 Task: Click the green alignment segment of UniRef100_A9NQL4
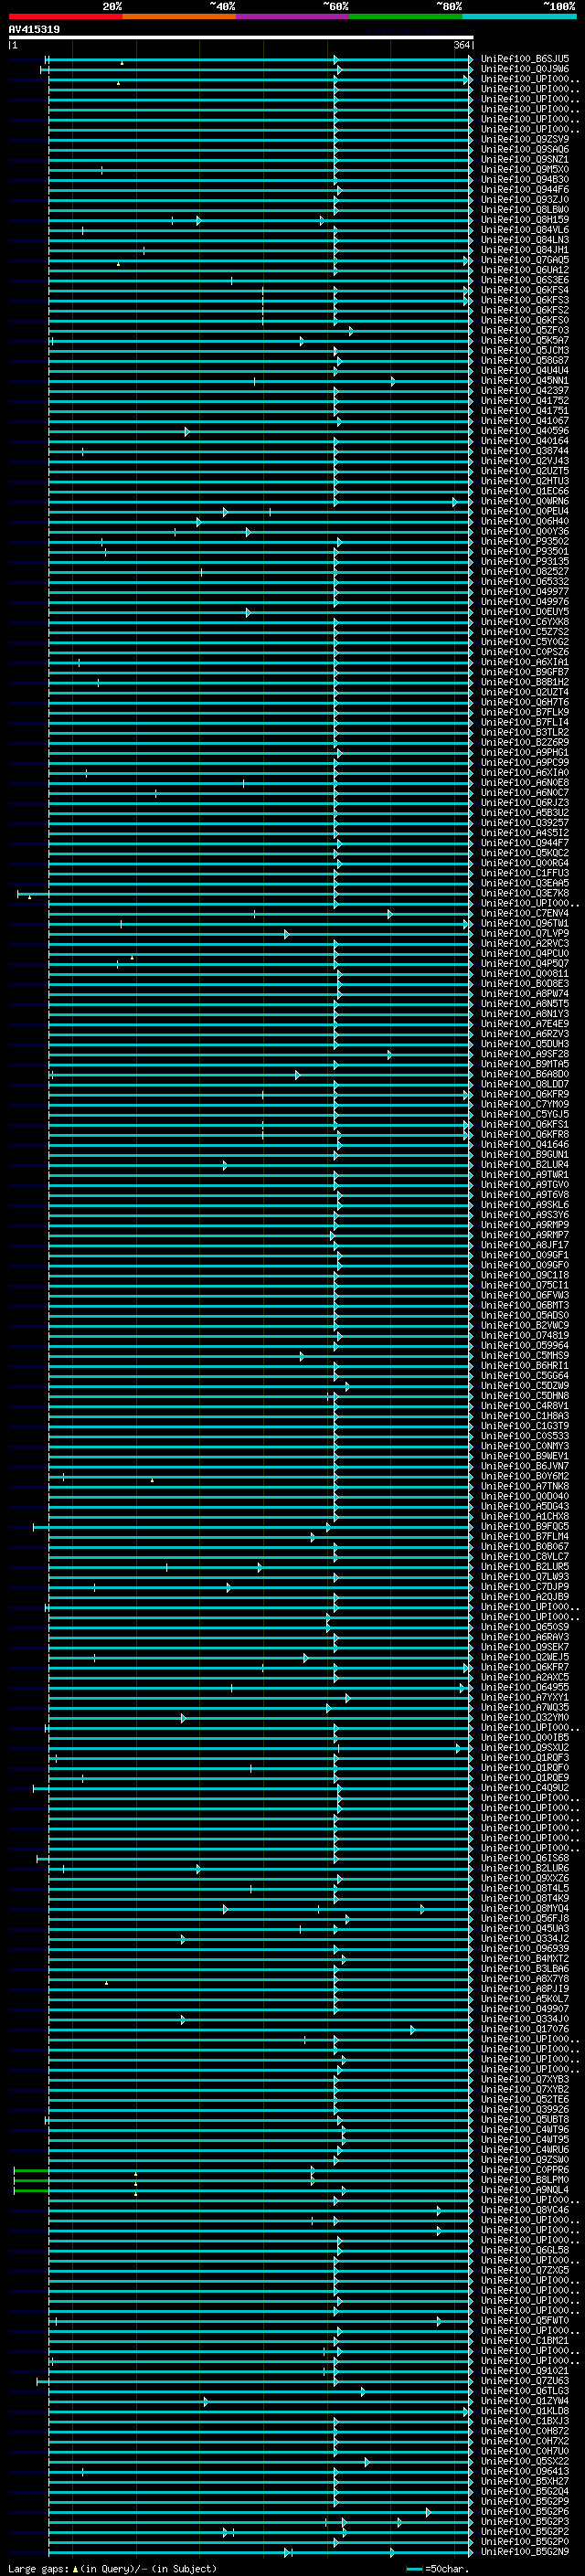point(31,2190)
